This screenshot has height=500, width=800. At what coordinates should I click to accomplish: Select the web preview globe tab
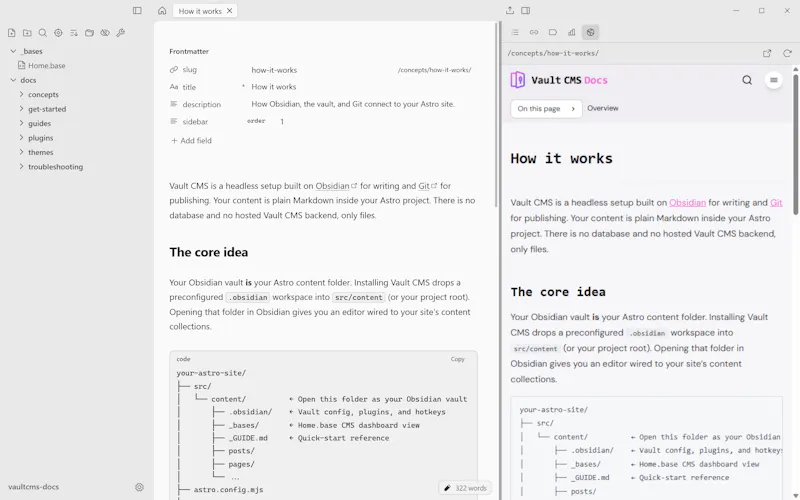click(590, 32)
